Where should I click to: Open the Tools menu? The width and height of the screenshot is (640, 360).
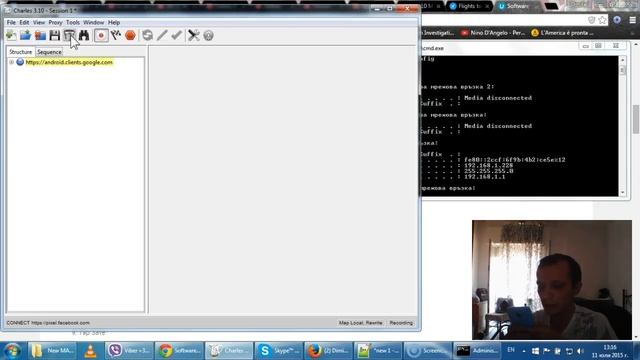73,22
